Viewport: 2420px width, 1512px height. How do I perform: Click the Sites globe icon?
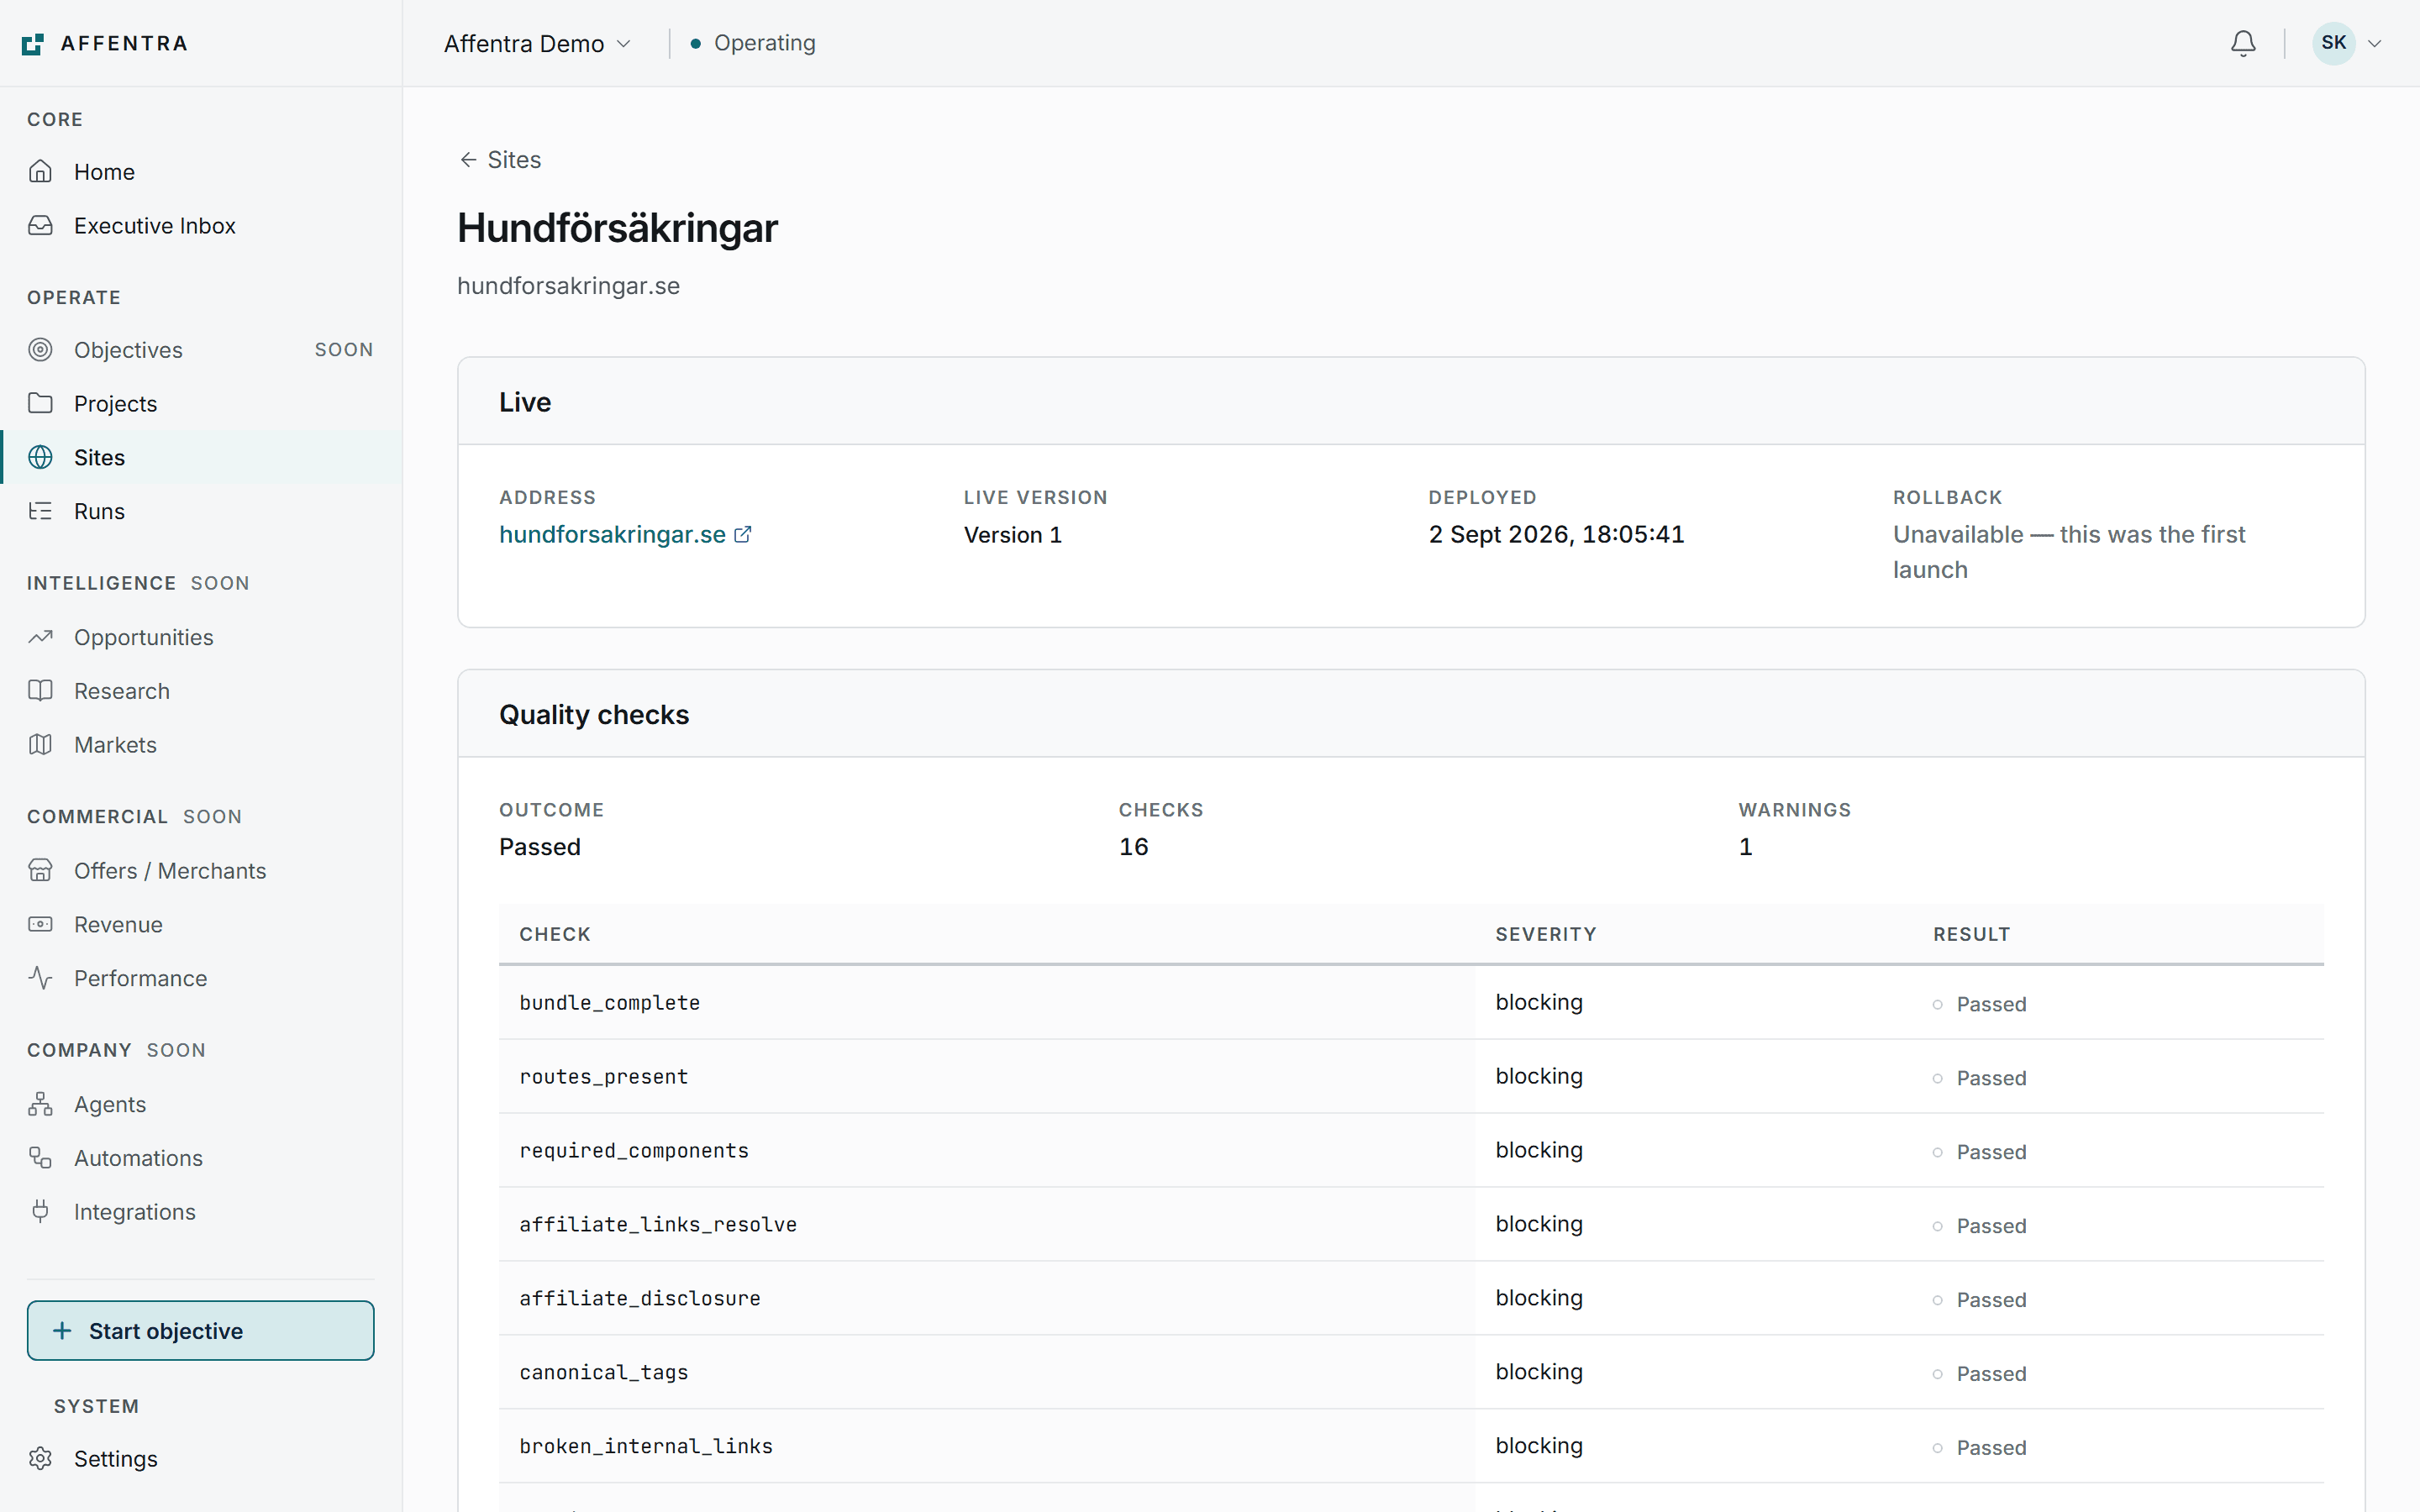tap(40, 457)
